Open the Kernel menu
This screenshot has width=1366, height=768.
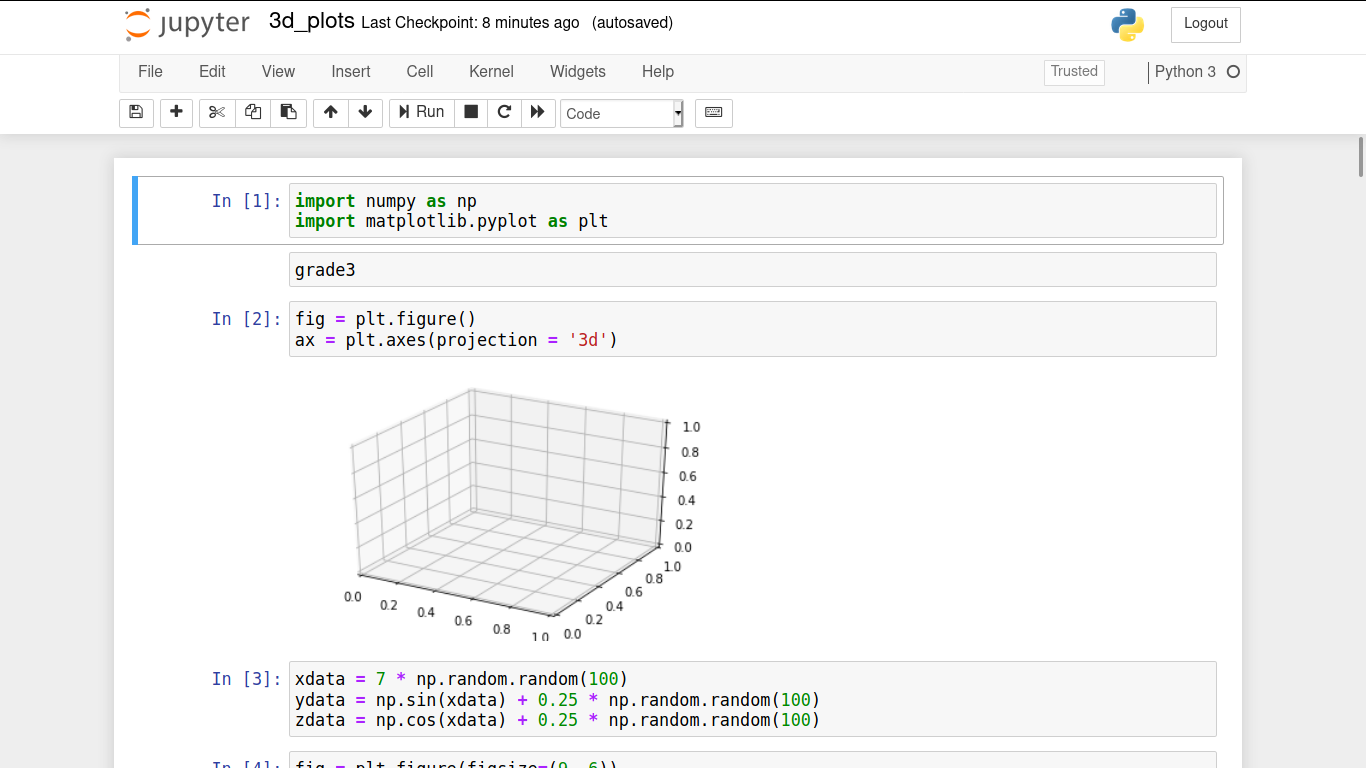(491, 72)
